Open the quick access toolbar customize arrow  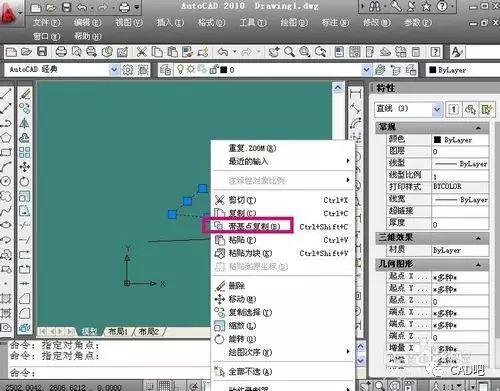137,7
